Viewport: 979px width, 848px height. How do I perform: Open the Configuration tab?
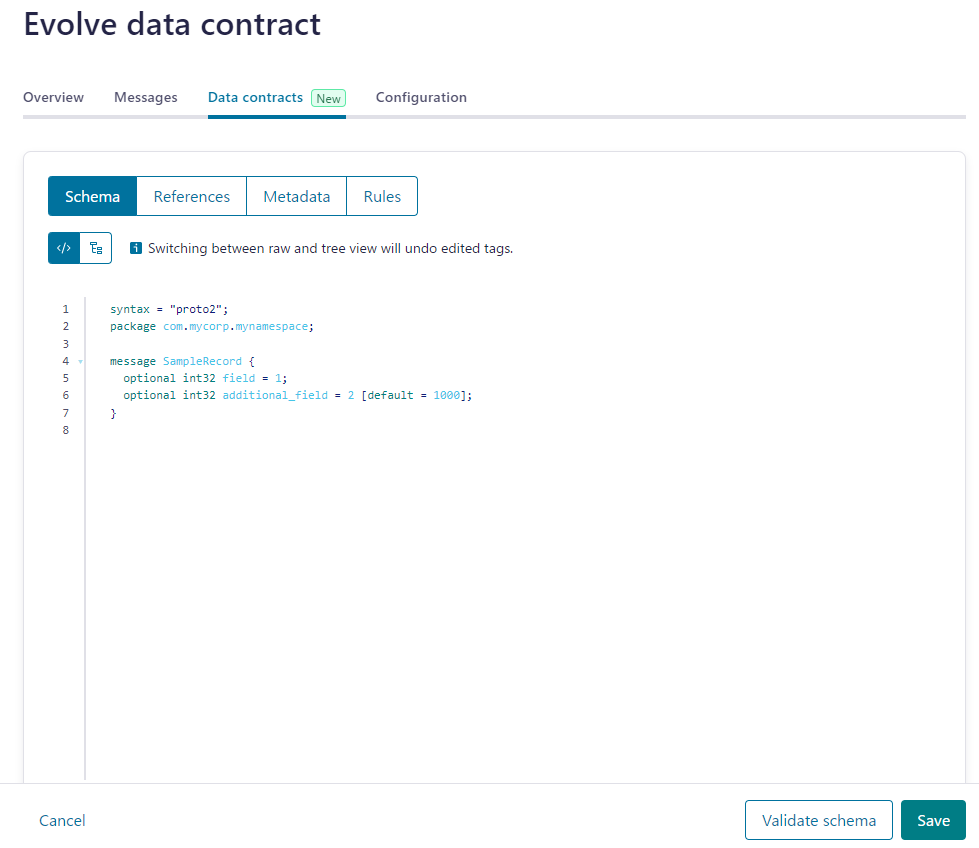[x=421, y=97]
